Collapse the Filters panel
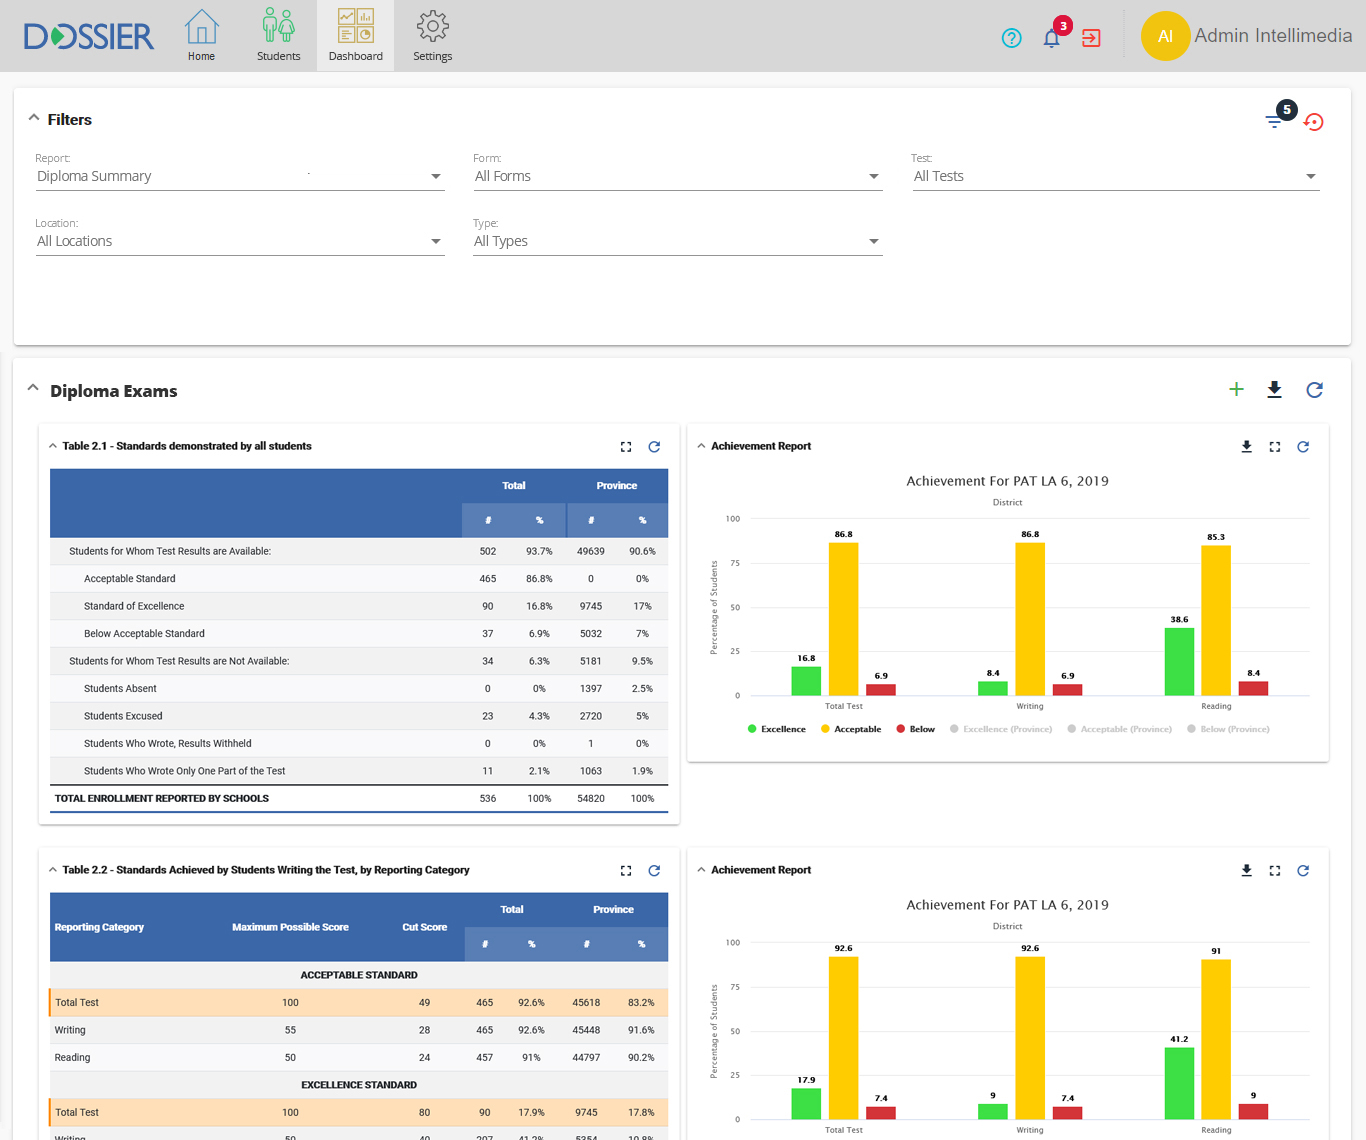Image resolution: width=1366 pixels, height=1140 pixels. point(34,118)
